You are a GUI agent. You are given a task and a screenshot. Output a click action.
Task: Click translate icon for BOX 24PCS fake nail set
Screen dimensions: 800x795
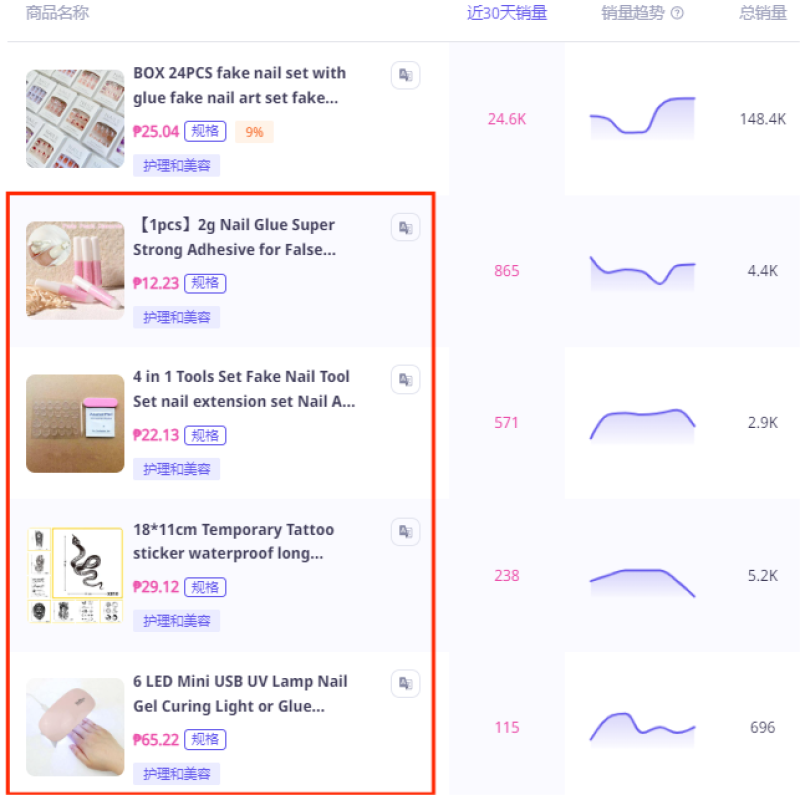[x=406, y=76]
